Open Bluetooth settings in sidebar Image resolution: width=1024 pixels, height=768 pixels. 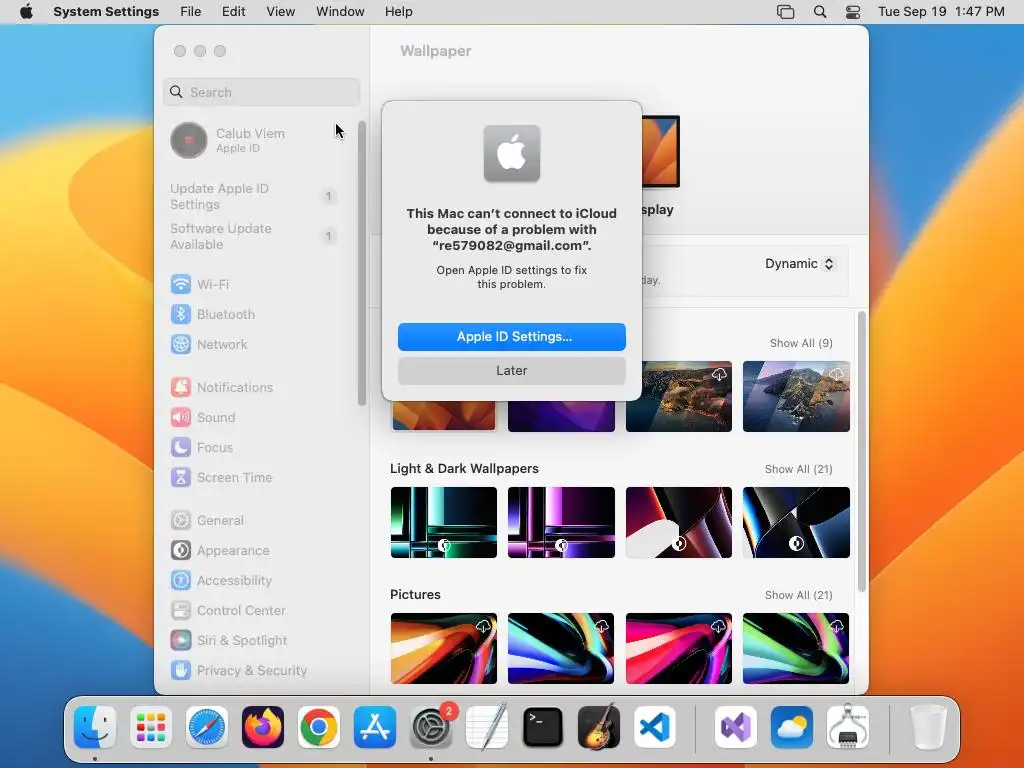213,314
